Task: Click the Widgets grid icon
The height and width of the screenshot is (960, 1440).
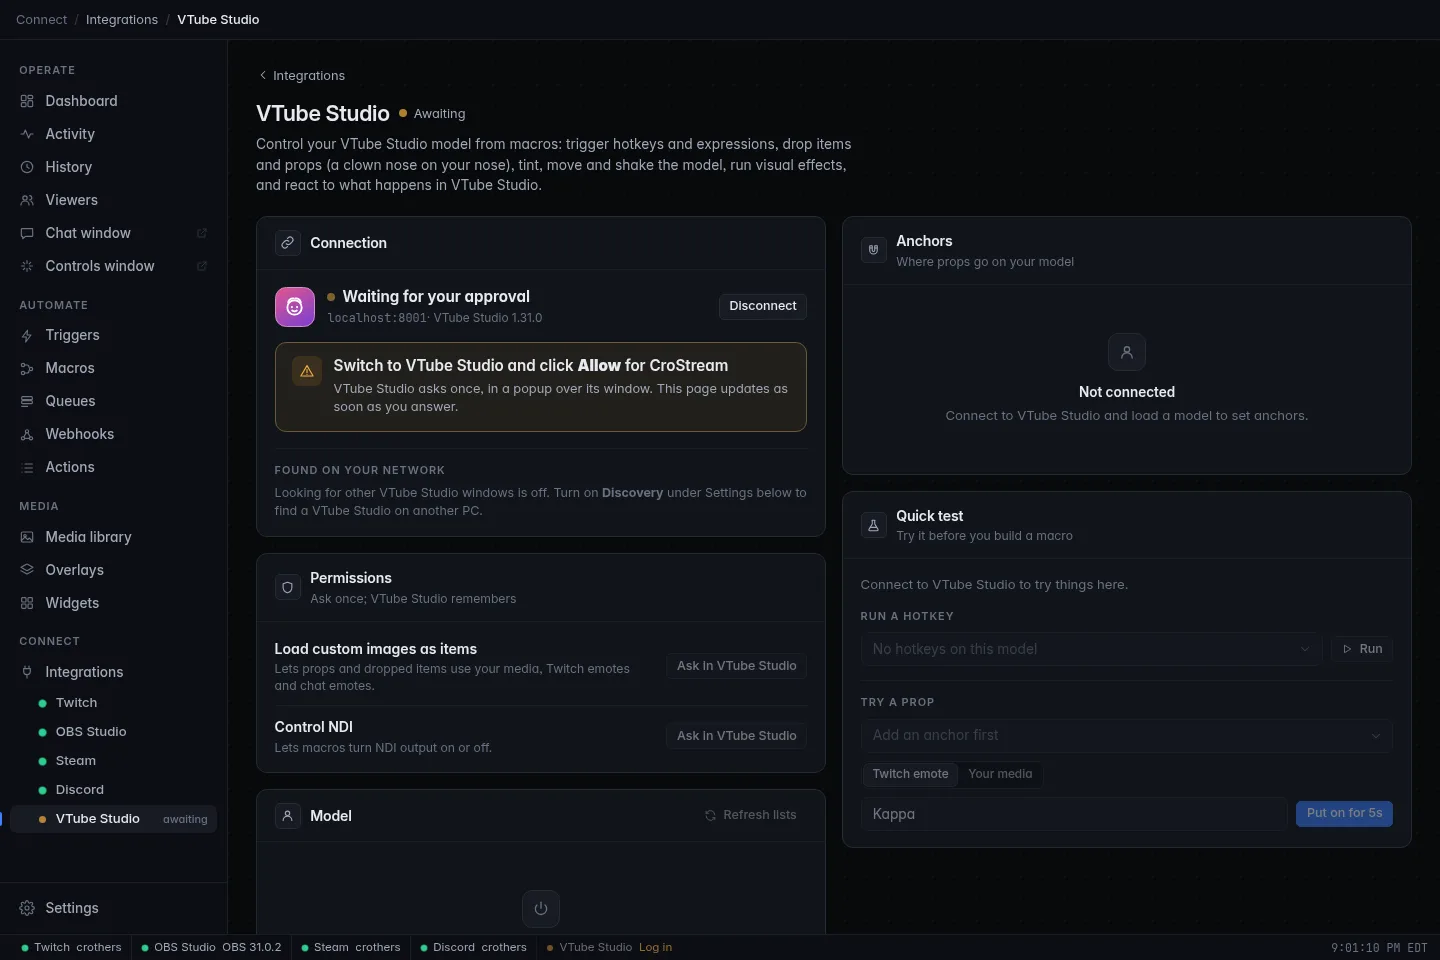Action: [27, 603]
